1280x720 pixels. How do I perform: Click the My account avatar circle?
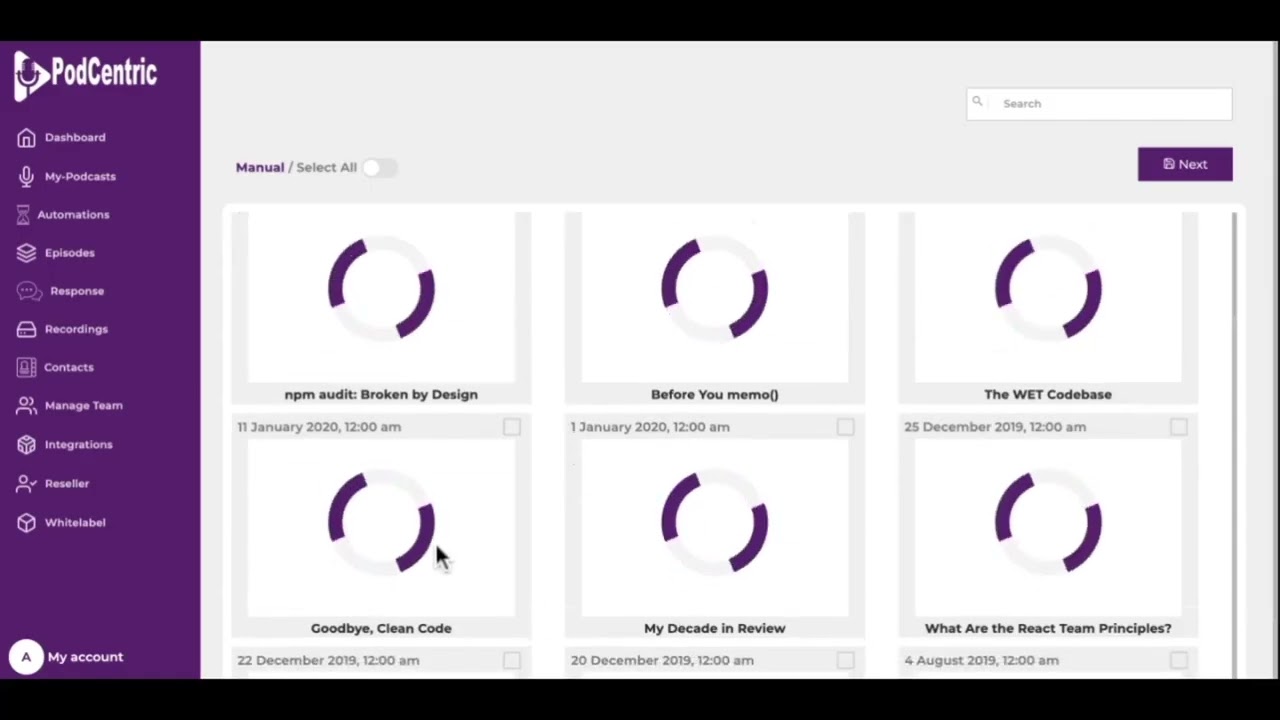click(x=26, y=657)
